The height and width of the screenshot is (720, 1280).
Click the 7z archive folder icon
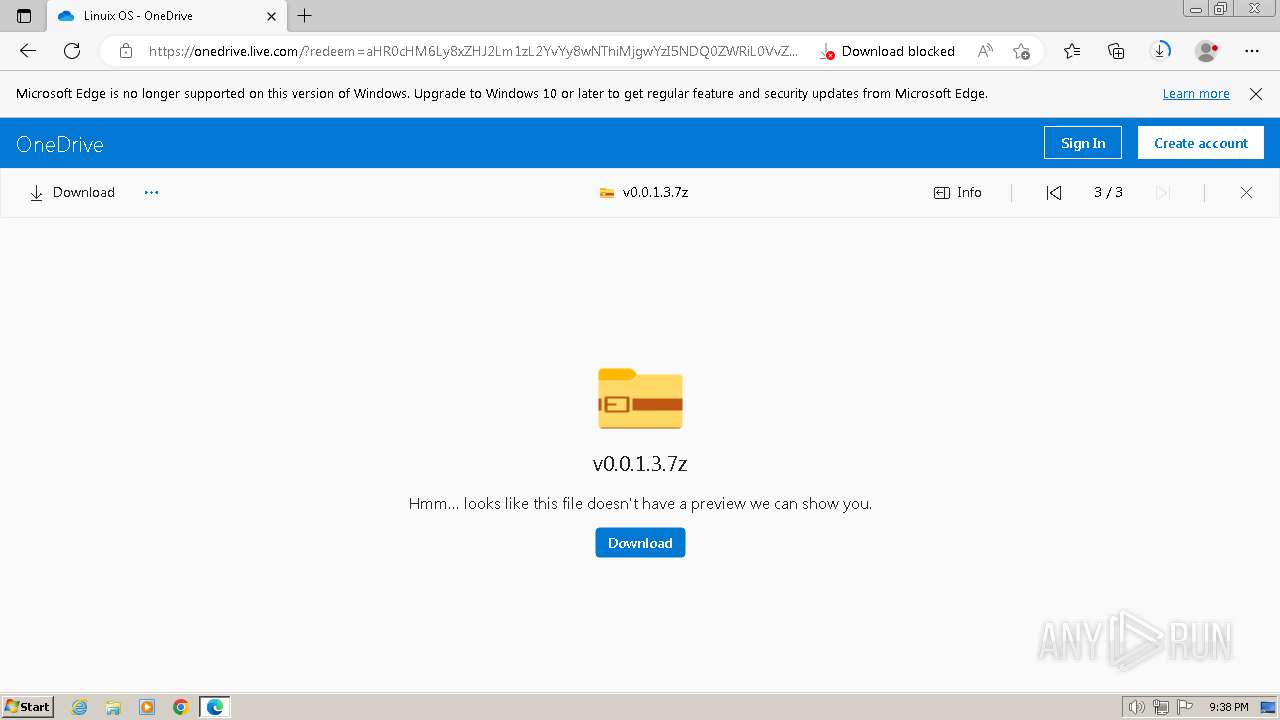[x=640, y=398]
